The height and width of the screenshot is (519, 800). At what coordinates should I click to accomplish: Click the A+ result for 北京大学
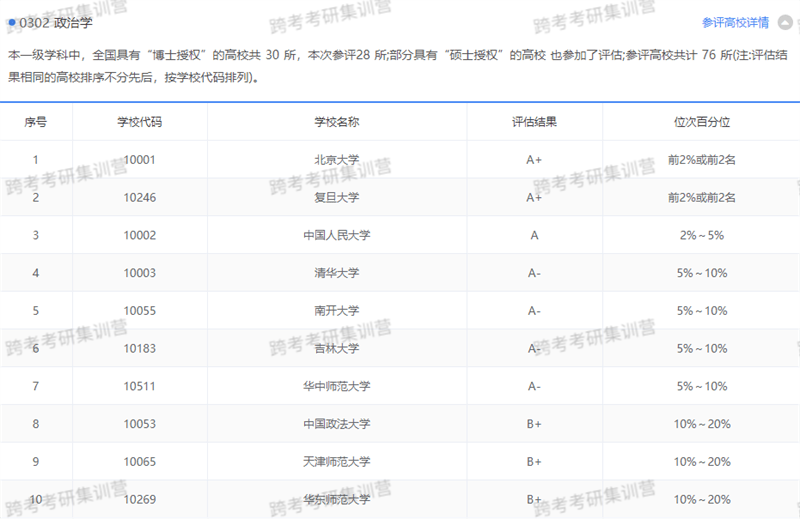(x=534, y=160)
